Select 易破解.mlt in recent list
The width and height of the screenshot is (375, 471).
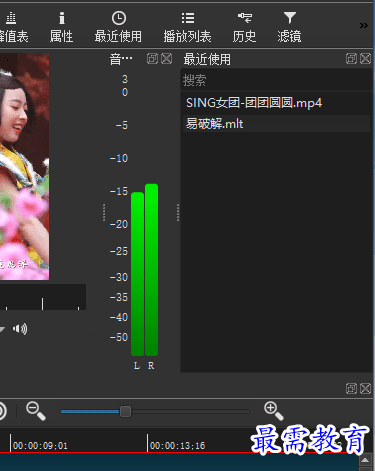[x=276, y=124]
